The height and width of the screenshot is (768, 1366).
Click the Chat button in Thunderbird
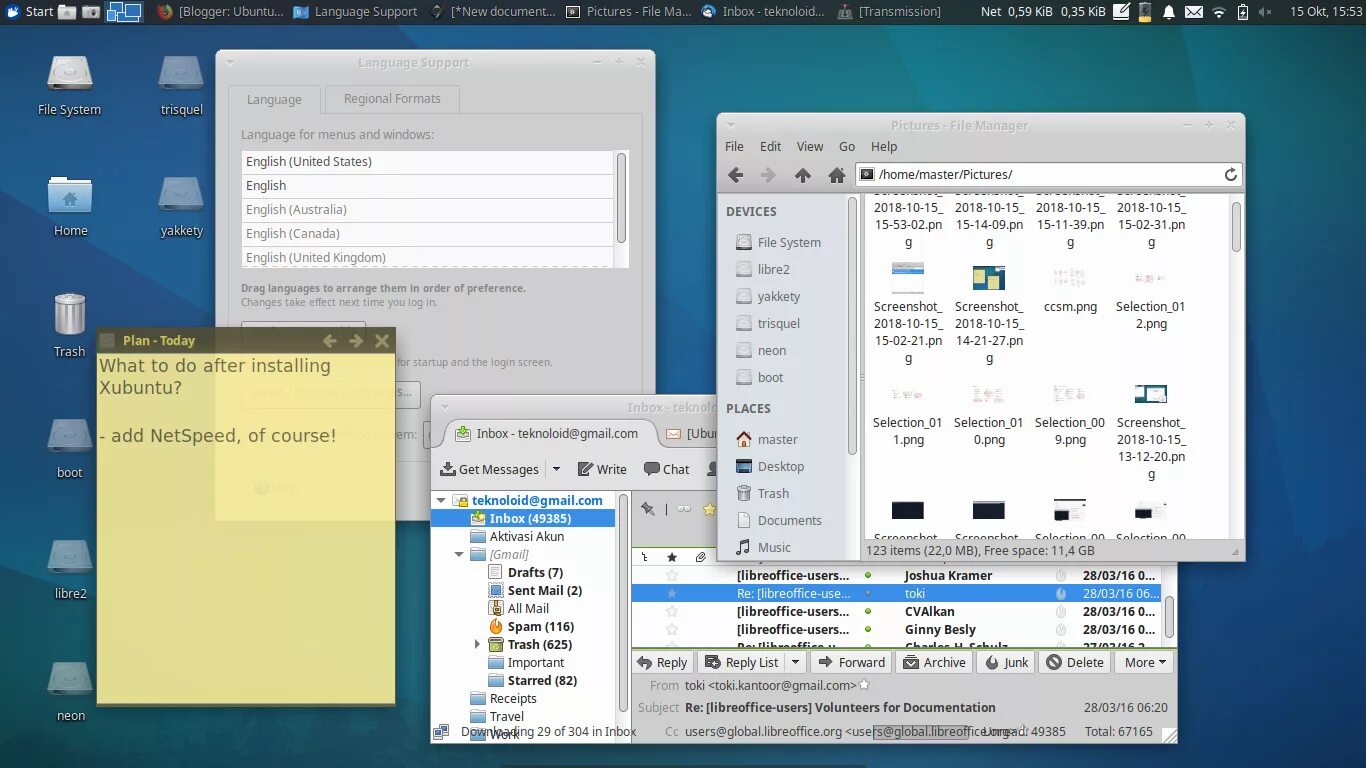667,469
